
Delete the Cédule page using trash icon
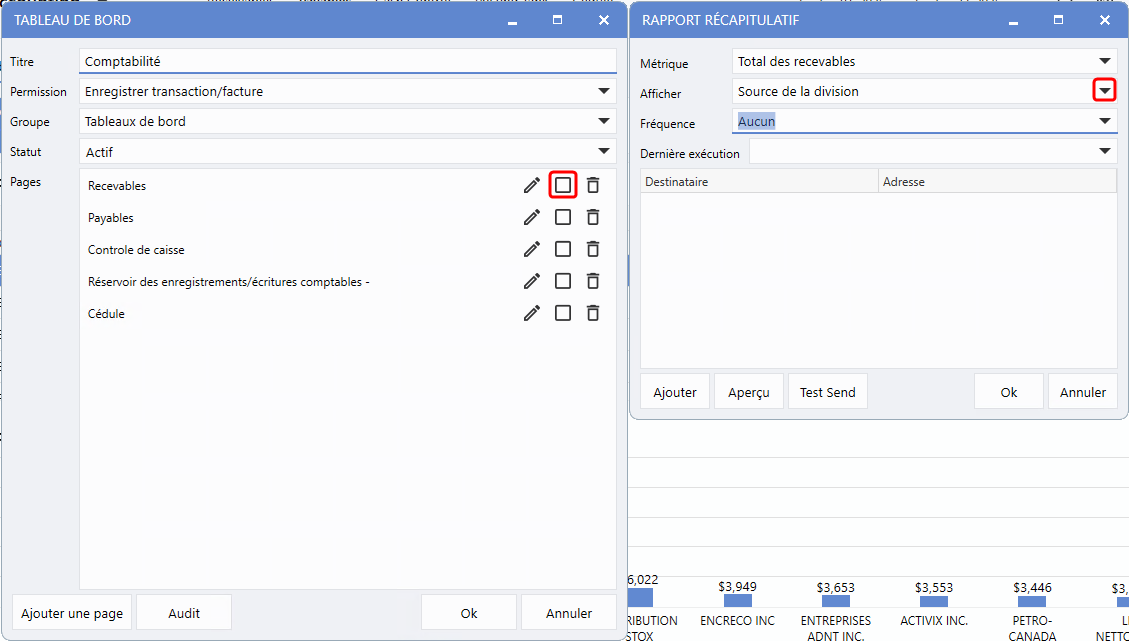point(593,313)
